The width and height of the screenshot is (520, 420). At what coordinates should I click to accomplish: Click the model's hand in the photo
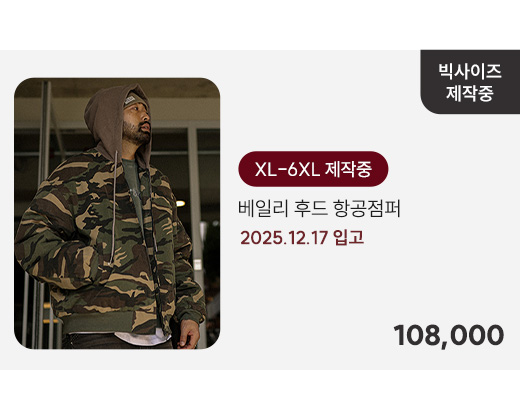tap(188, 334)
